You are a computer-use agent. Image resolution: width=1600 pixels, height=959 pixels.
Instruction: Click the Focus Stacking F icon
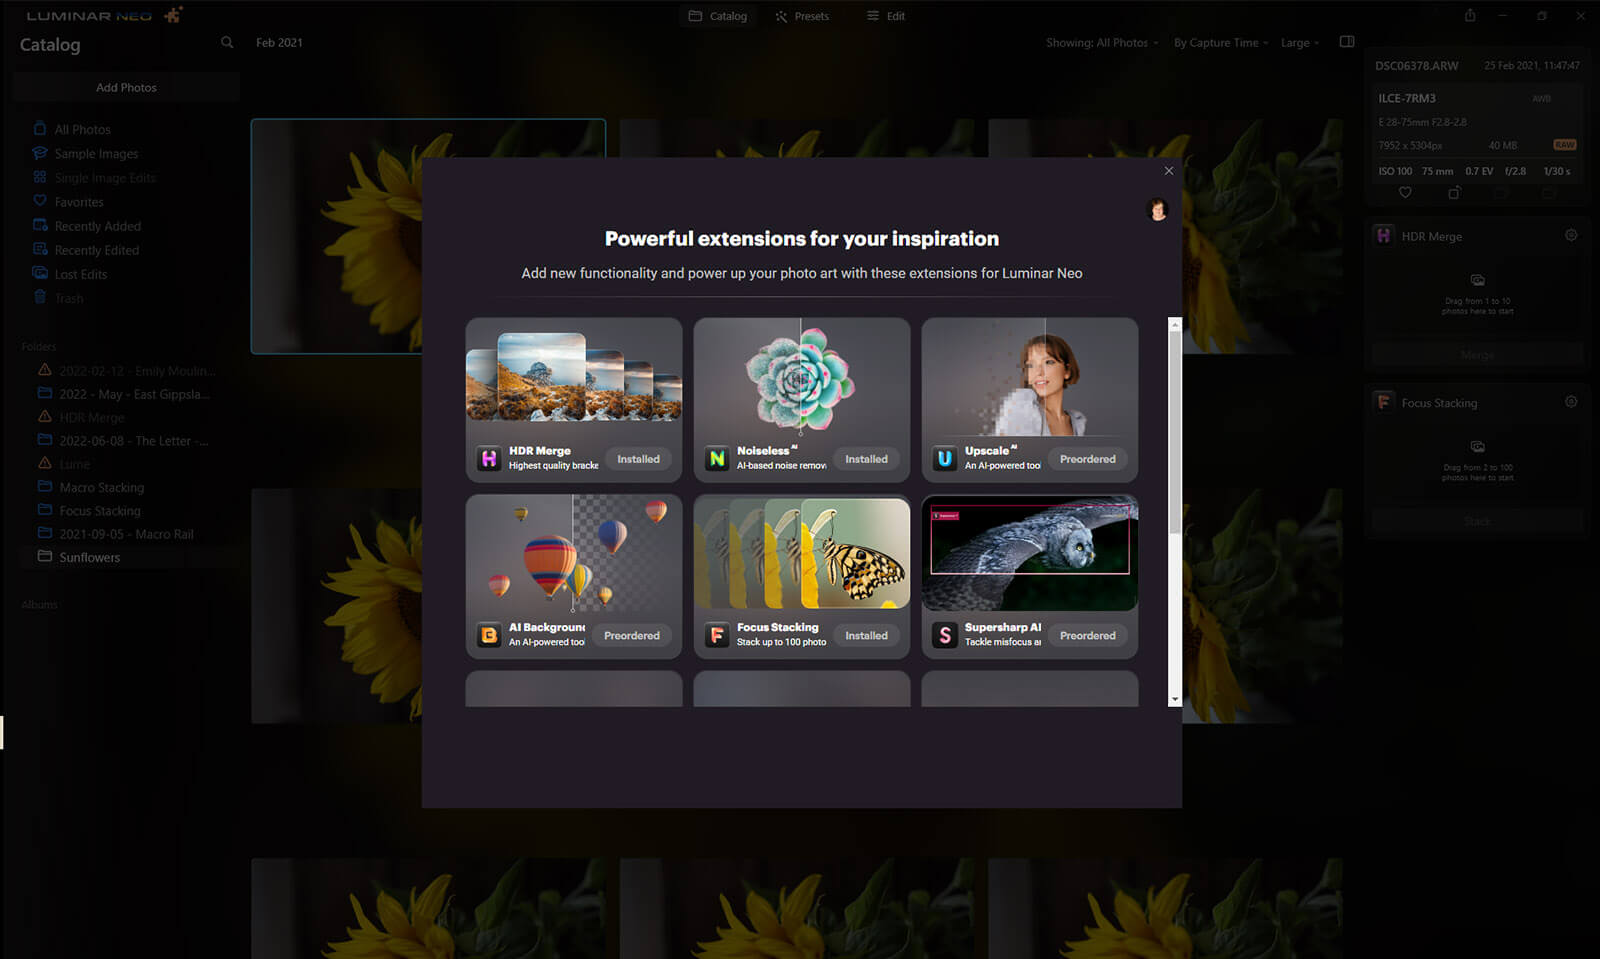[x=717, y=635]
